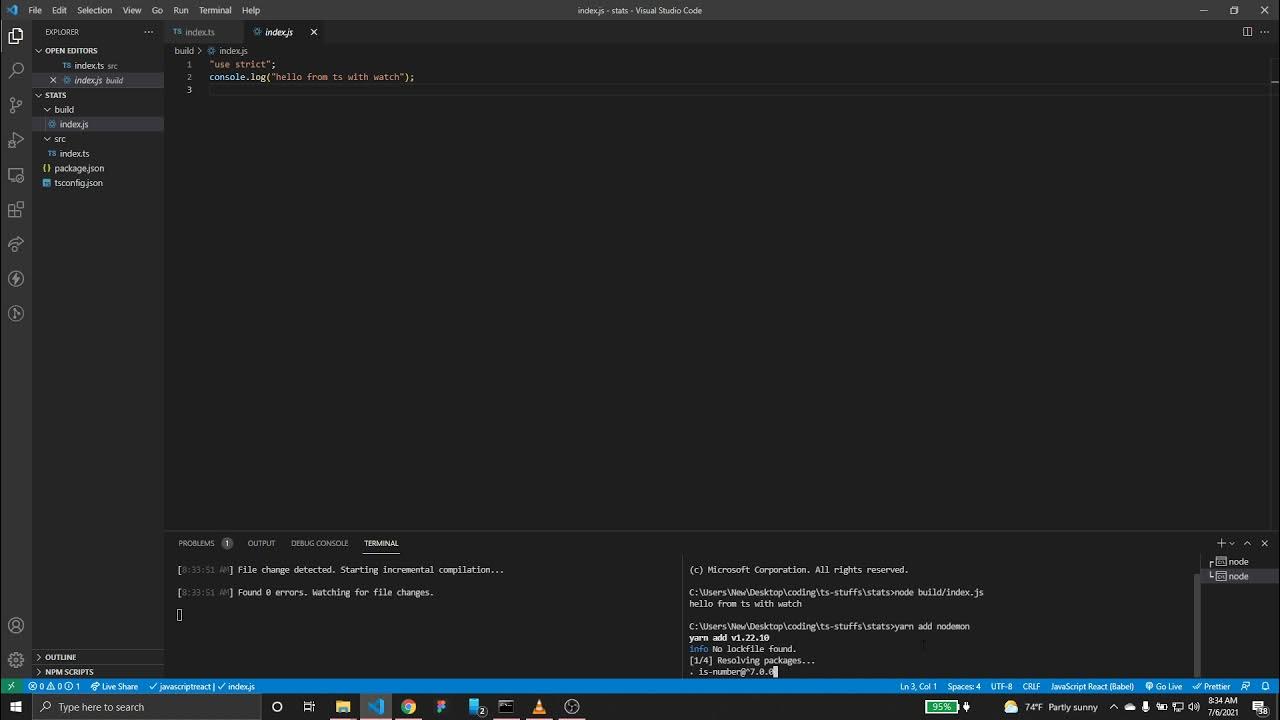Screen dimensions: 1280x720
Task: Open the Run menu
Action: click(181, 10)
